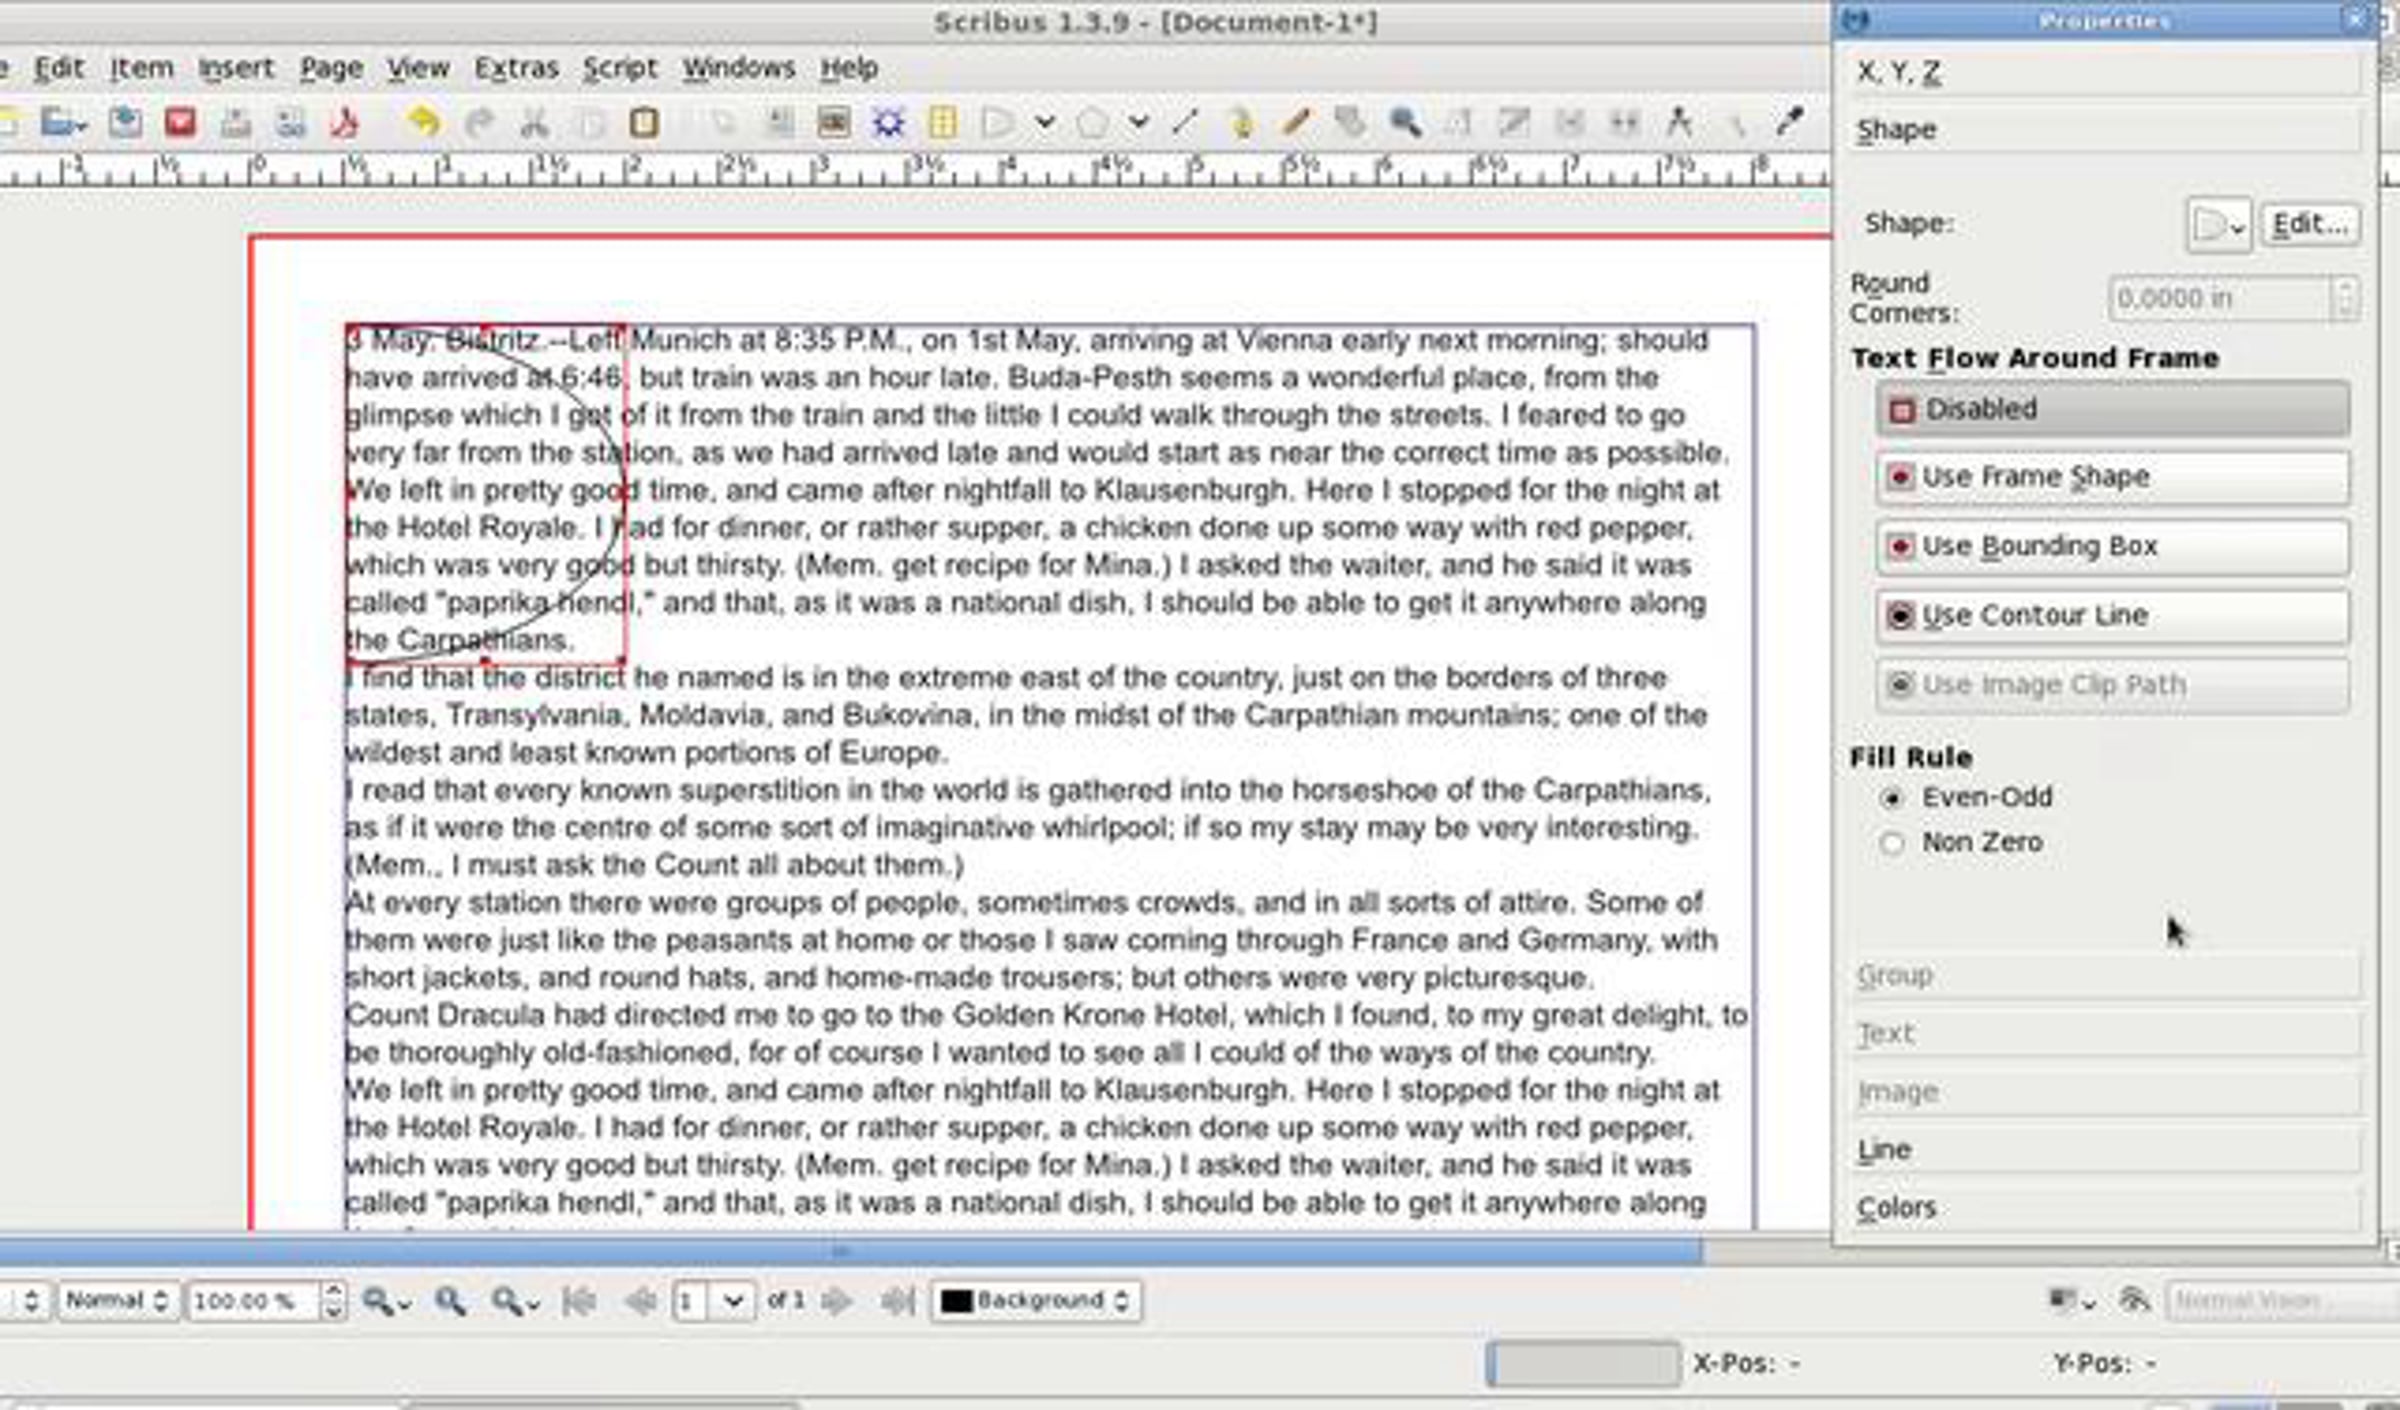Image resolution: width=2400 pixels, height=1410 pixels.
Task: Open the Background layer dropdown
Action: (1036, 1301)
